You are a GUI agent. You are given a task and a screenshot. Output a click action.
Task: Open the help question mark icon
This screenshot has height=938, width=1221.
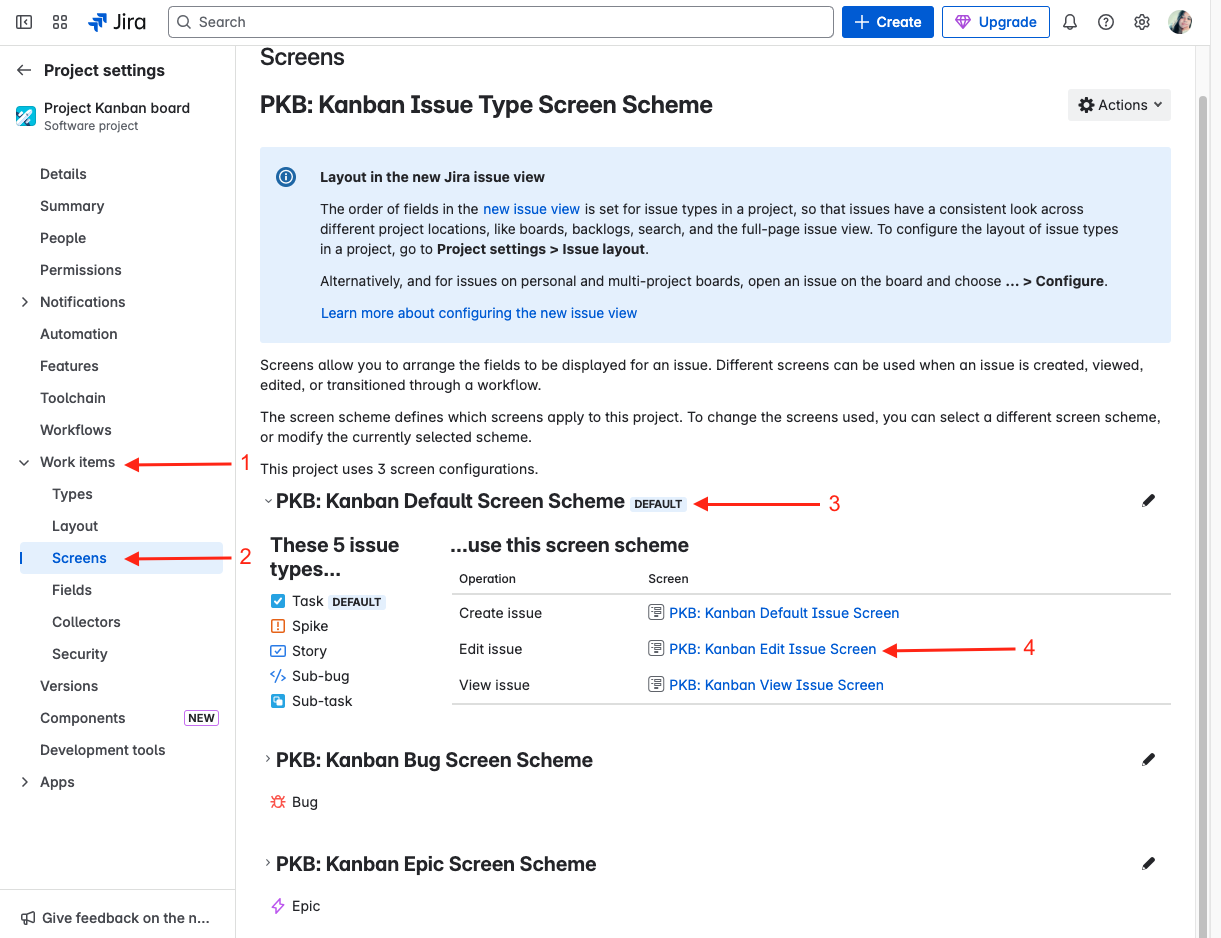click(x=1106, y=22)
